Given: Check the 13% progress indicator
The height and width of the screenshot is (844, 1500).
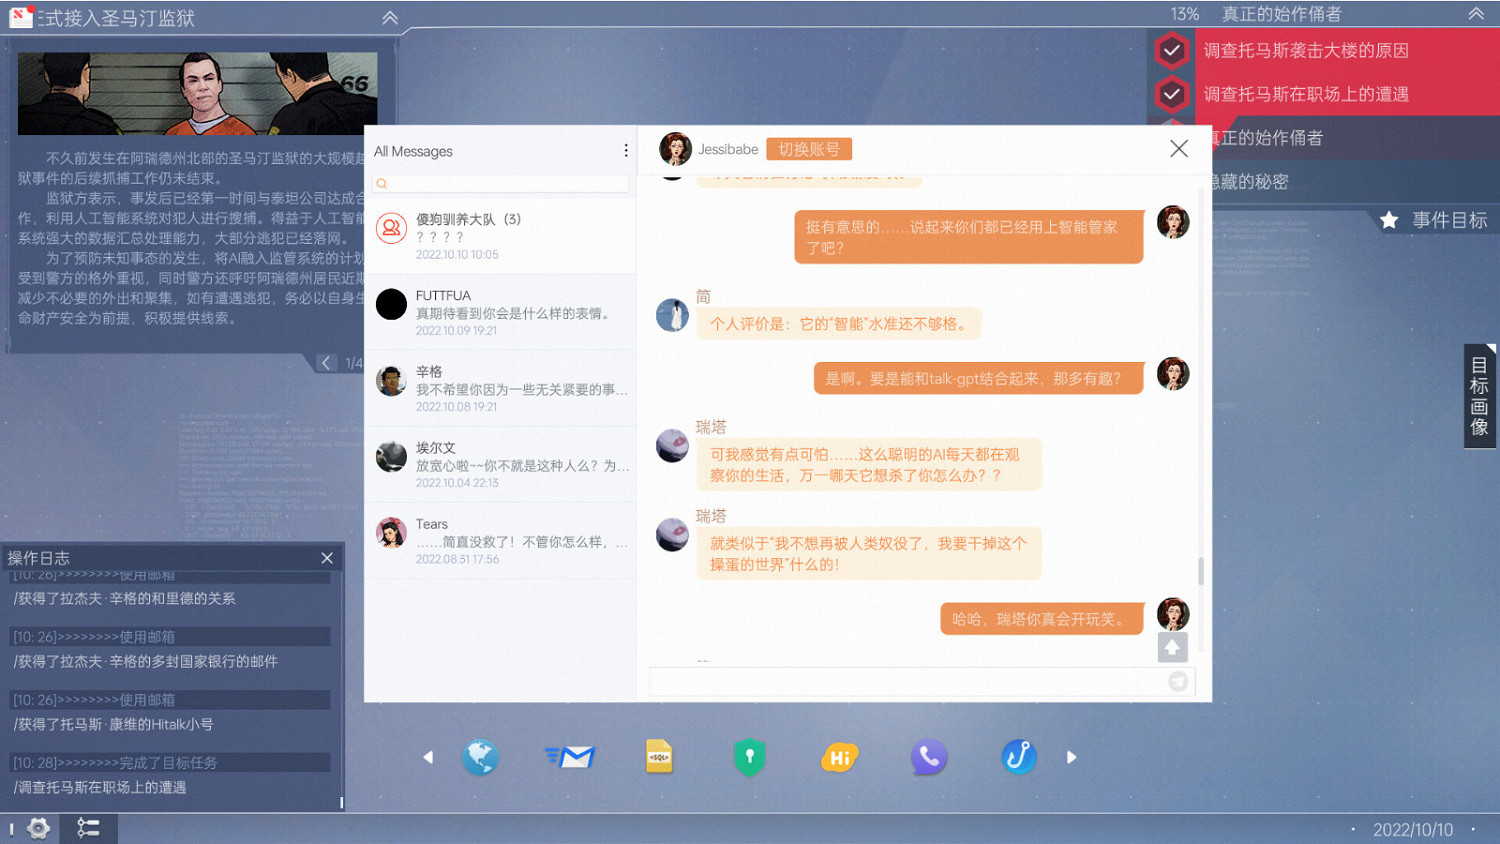Looking at the screenshot, I should 1185,14.
